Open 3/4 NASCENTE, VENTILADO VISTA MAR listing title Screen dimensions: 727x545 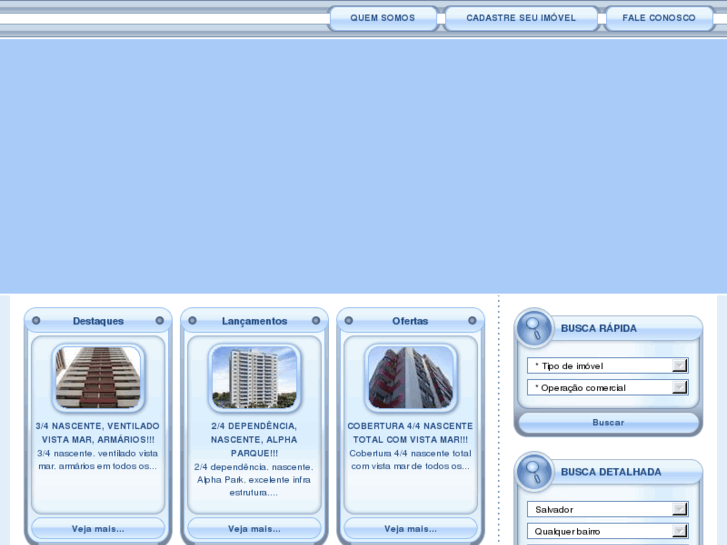[x=98, y=432]
